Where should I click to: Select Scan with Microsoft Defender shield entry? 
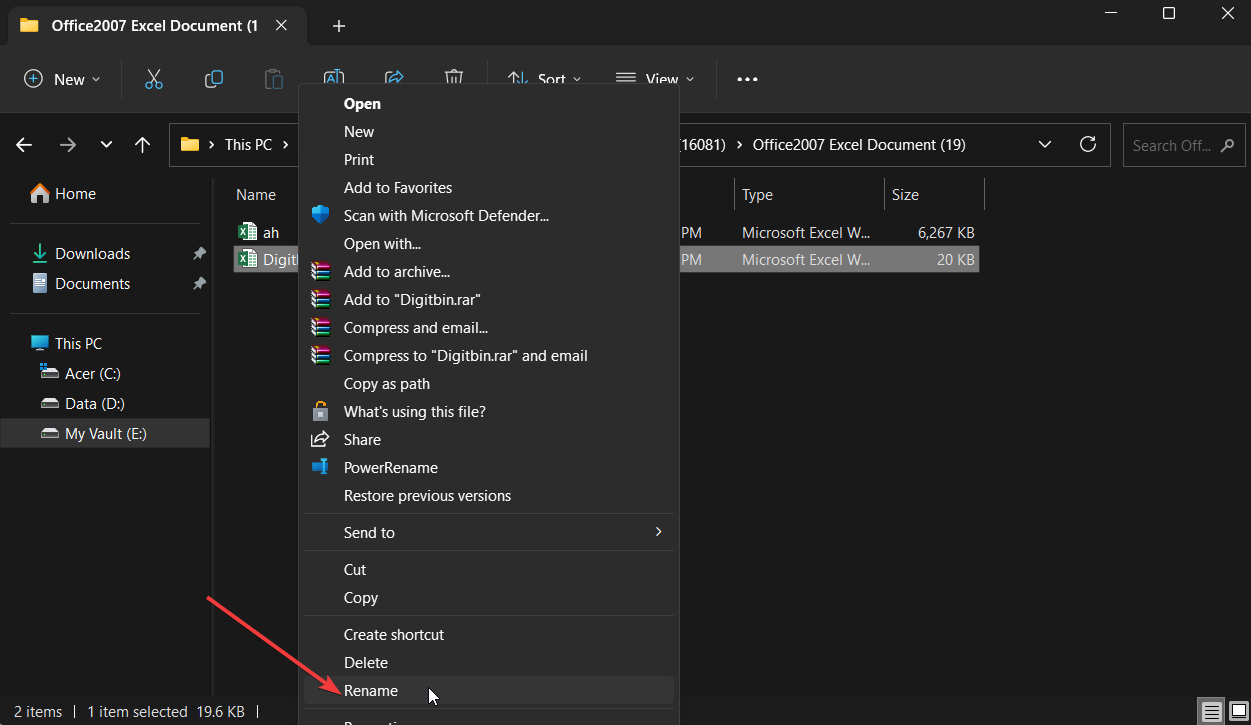pos(489,215)
